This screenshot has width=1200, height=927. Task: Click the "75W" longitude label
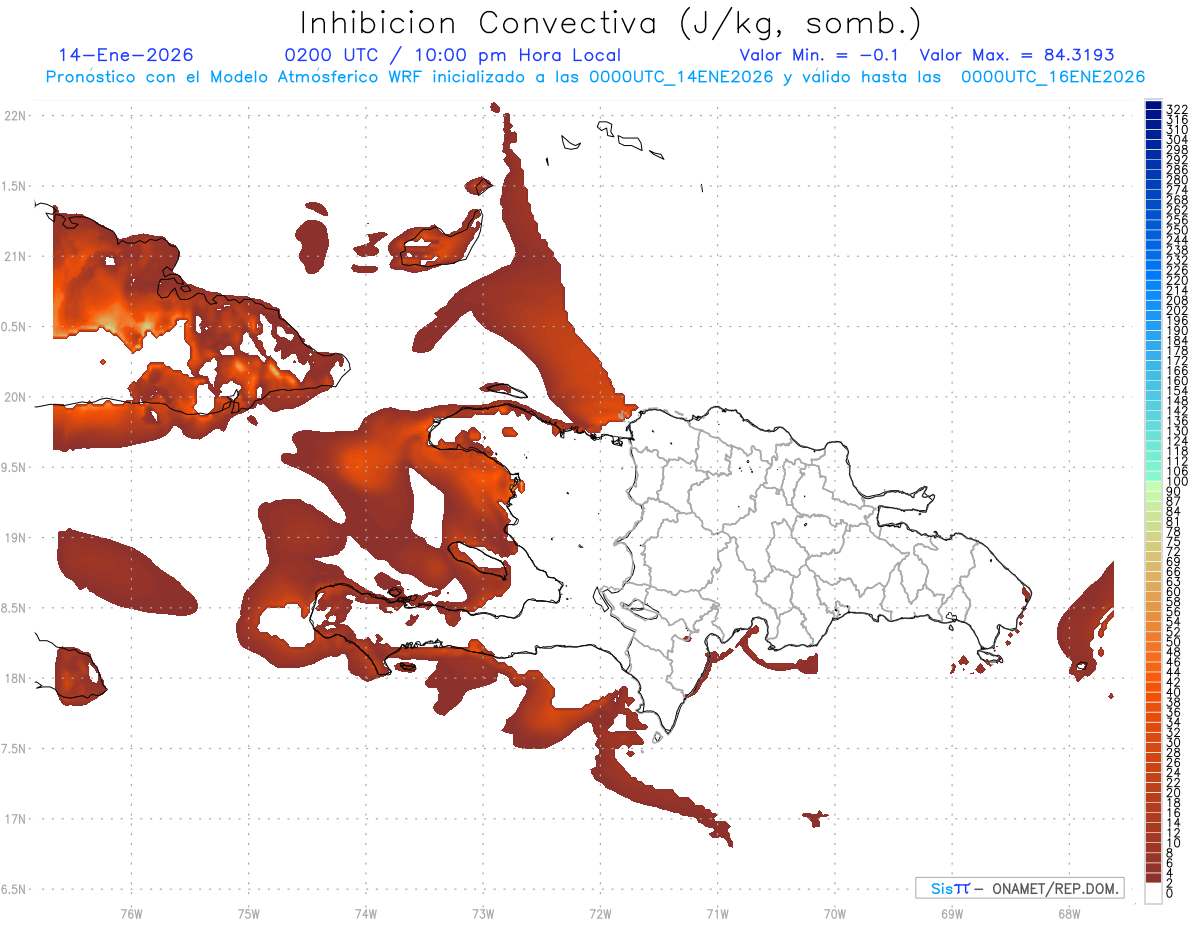248,912
